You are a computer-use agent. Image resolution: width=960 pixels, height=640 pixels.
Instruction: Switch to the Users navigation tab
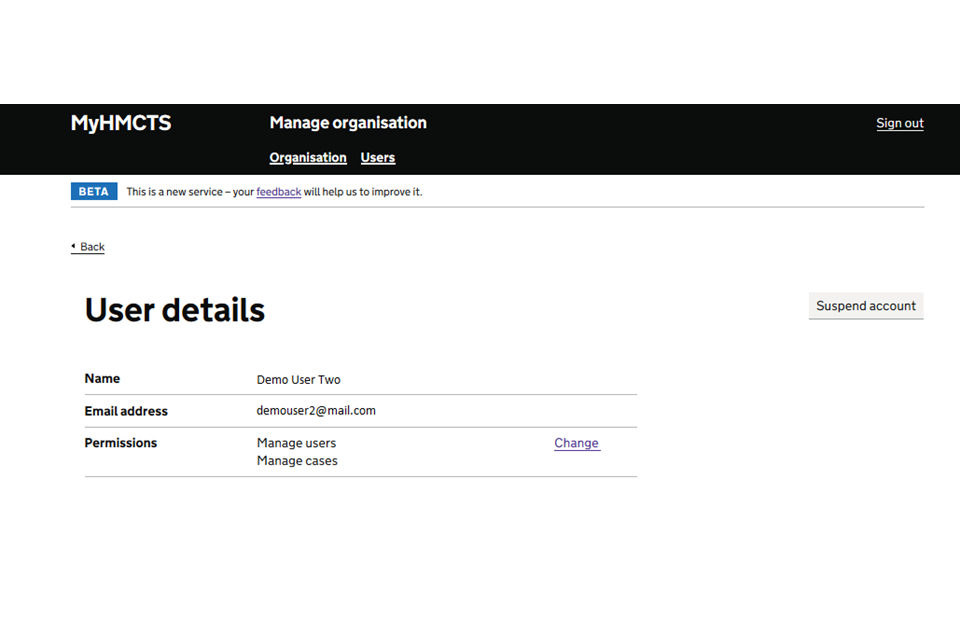378,158
